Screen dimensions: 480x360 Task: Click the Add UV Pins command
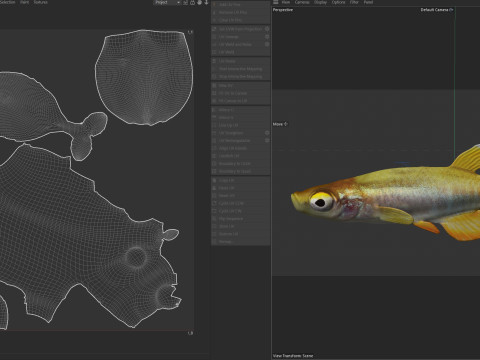tap(240, 5)
